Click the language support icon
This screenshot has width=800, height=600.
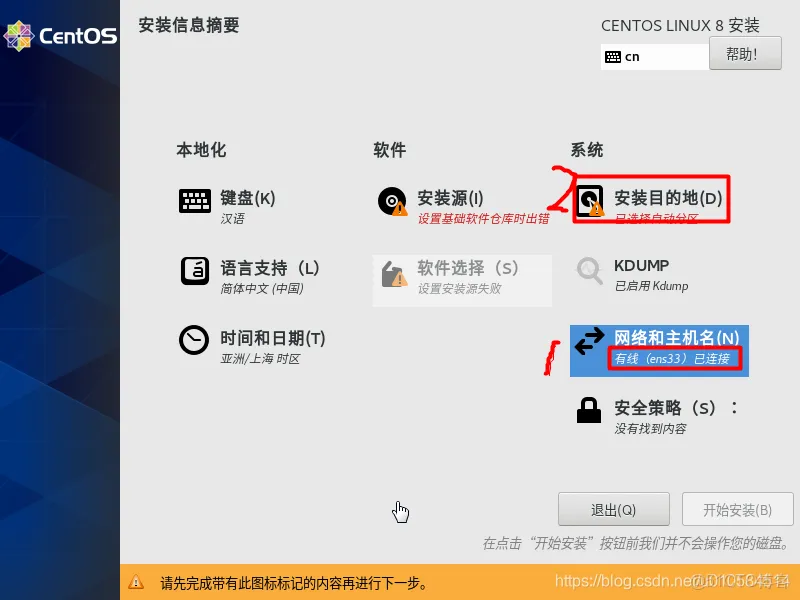click(195, 271)
